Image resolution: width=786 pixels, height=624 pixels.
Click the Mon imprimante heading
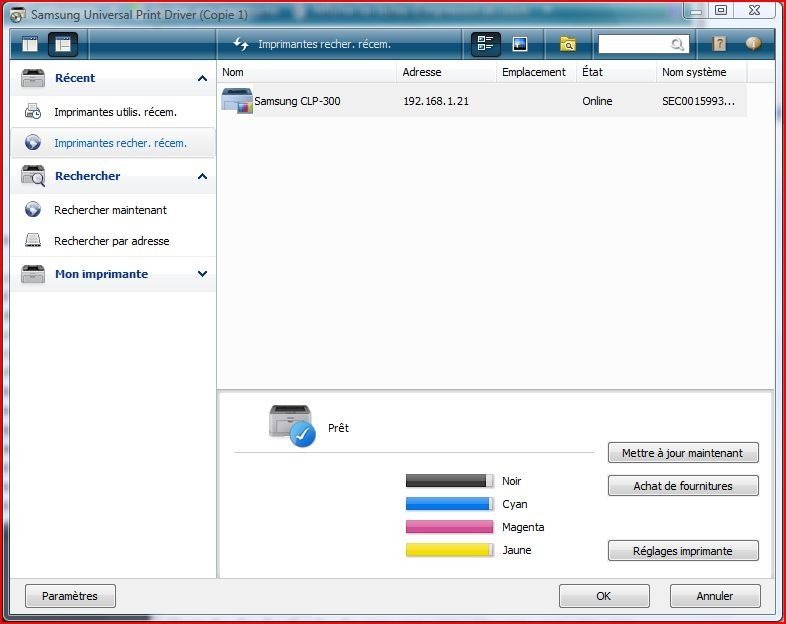point(102,274)
